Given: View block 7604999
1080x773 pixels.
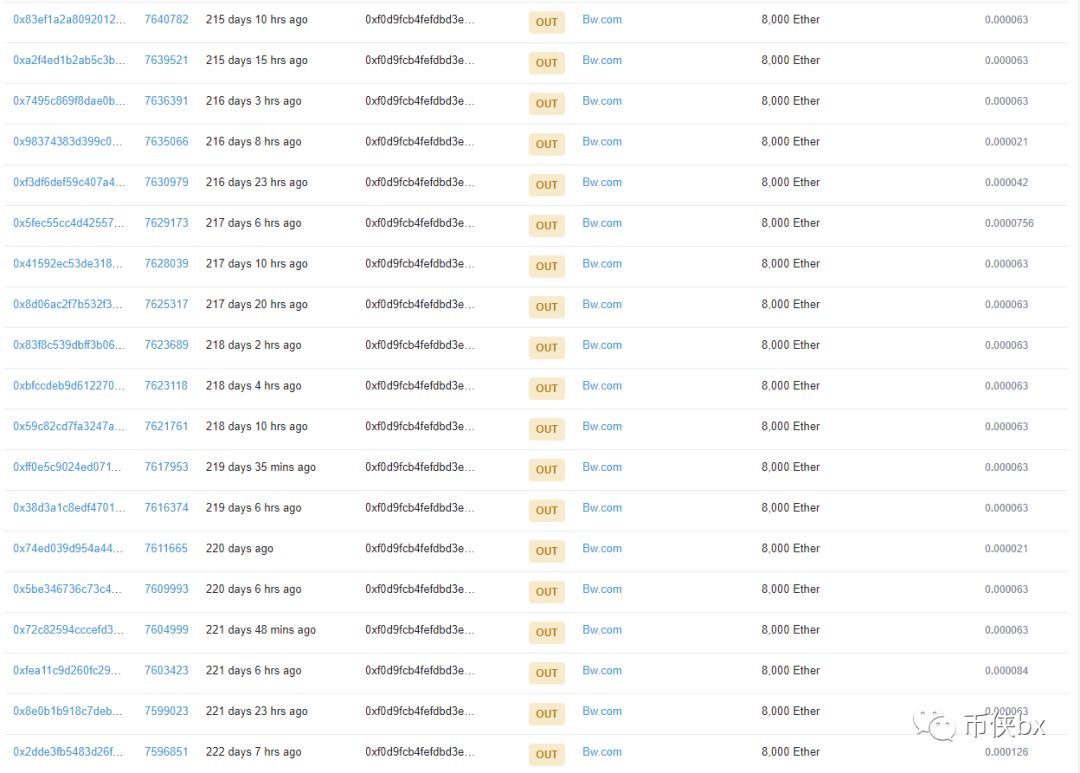Looking at the screenshot, I should (x=166, y=629).
